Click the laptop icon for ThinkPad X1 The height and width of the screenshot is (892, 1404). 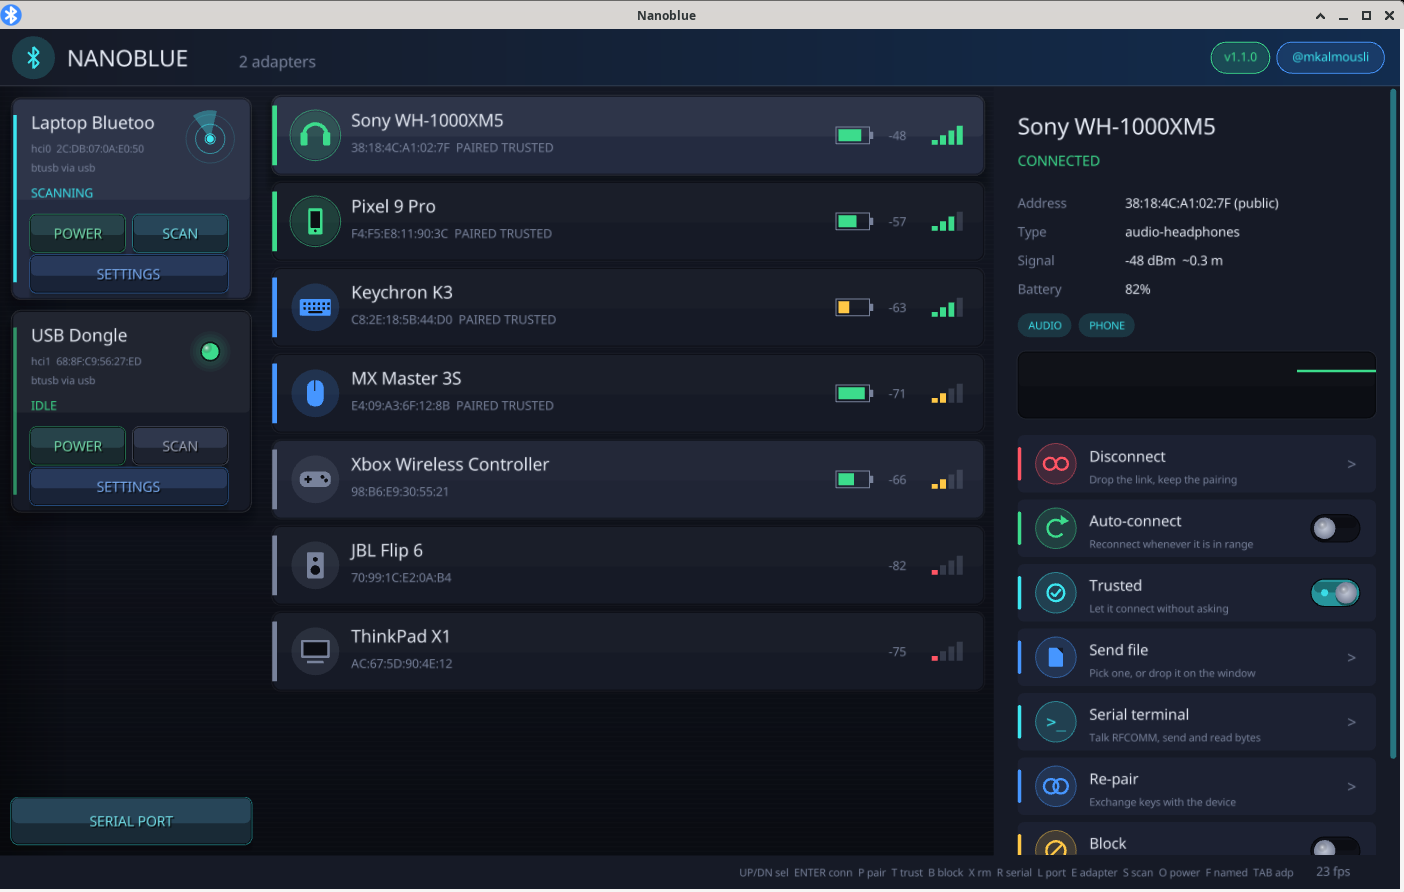coord(315,651)
